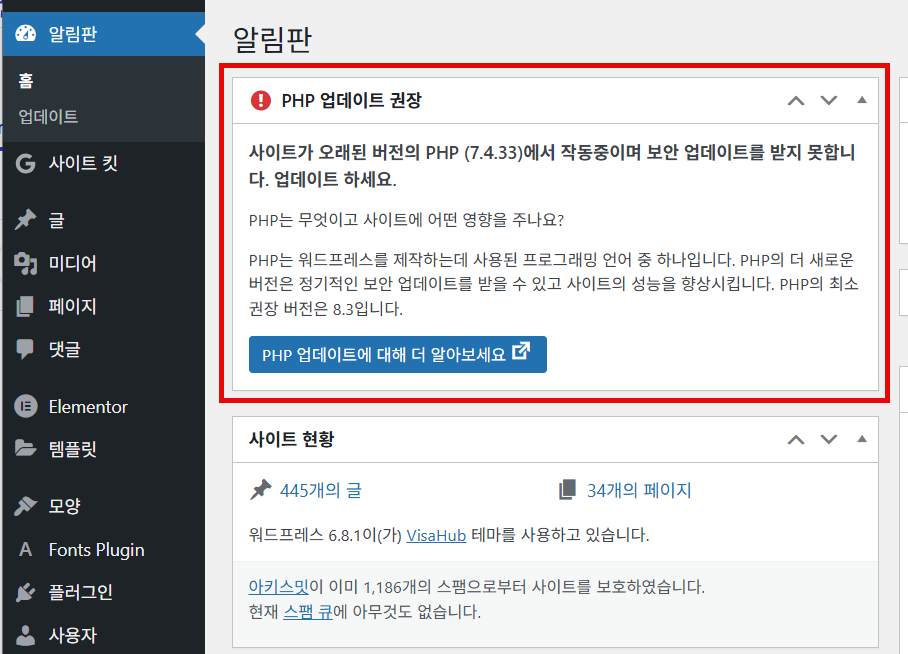Click the red warning icon in PHP panel

(261, 100)
